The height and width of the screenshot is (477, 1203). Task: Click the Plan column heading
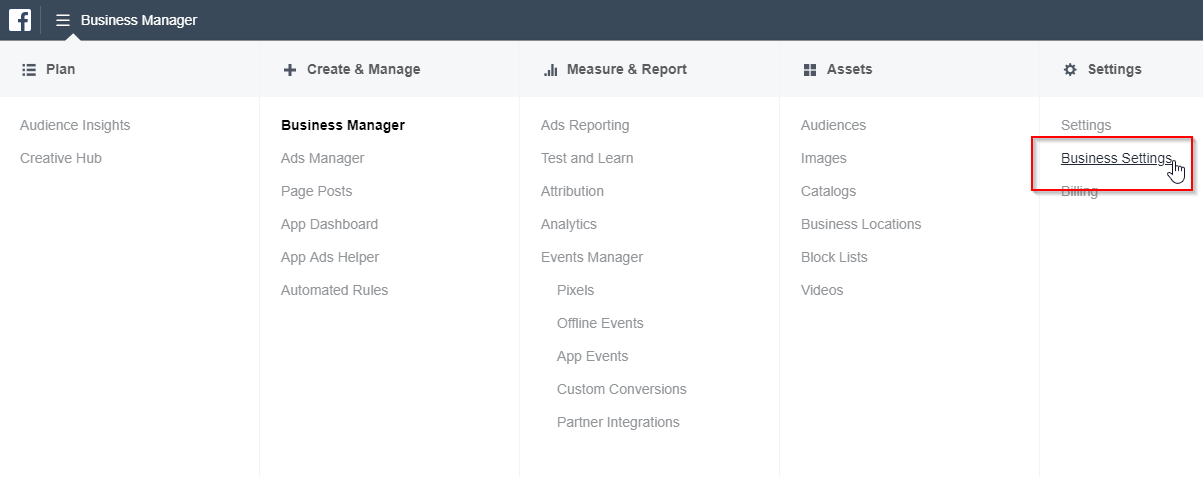60,70
